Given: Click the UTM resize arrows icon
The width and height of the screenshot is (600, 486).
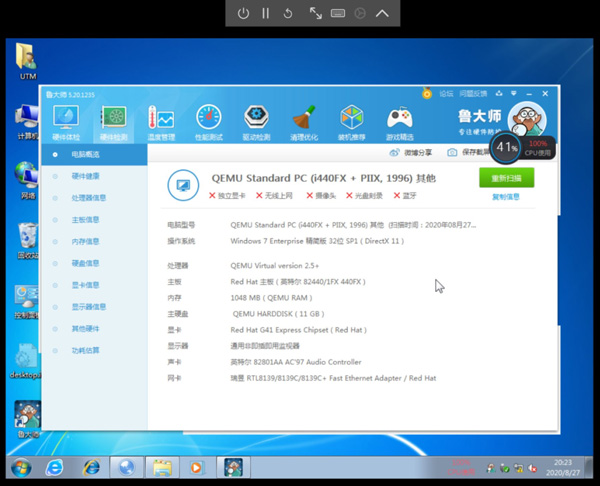Looking at the screenshot, I should [x=315, y=13].
